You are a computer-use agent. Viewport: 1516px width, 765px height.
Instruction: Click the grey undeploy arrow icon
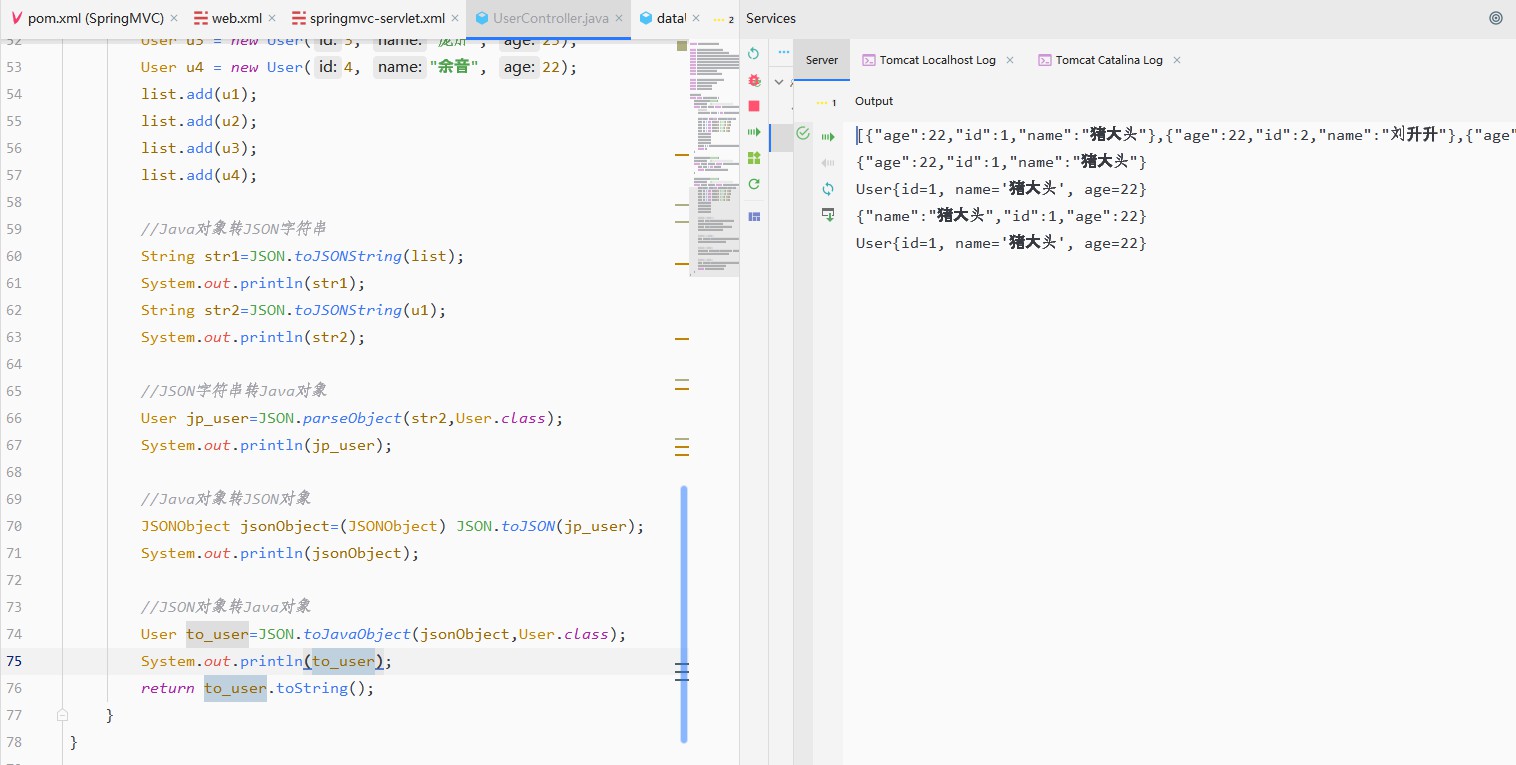pos(828,163)
